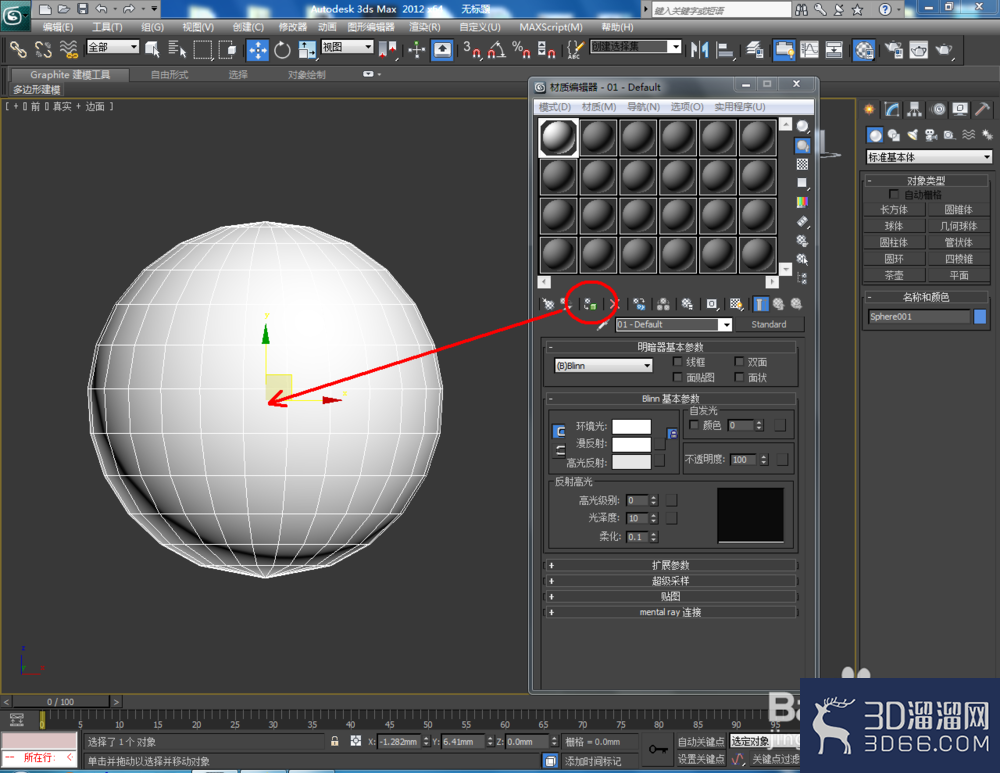1000x773 pixels.
Task: Enable 面贴图 (Face Map) checkbox
Action: pyautogui.click(x=677, y=378)
